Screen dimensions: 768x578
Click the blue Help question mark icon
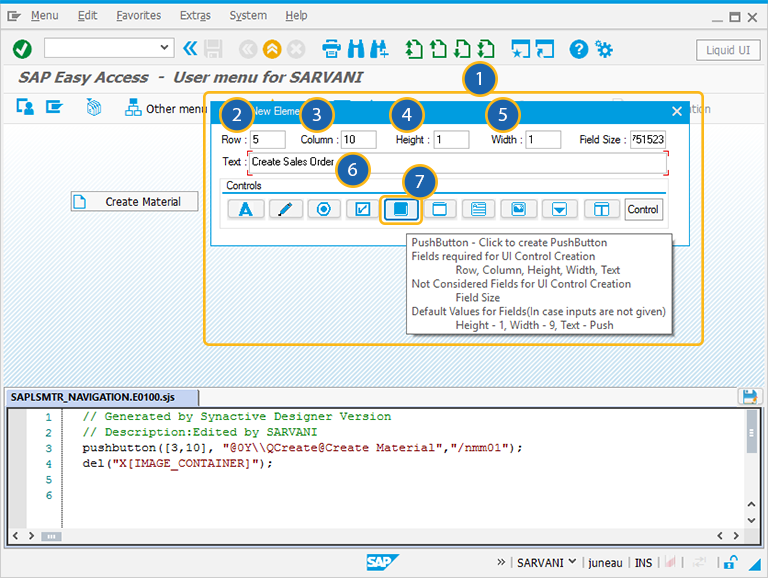(x=578, y=49)
